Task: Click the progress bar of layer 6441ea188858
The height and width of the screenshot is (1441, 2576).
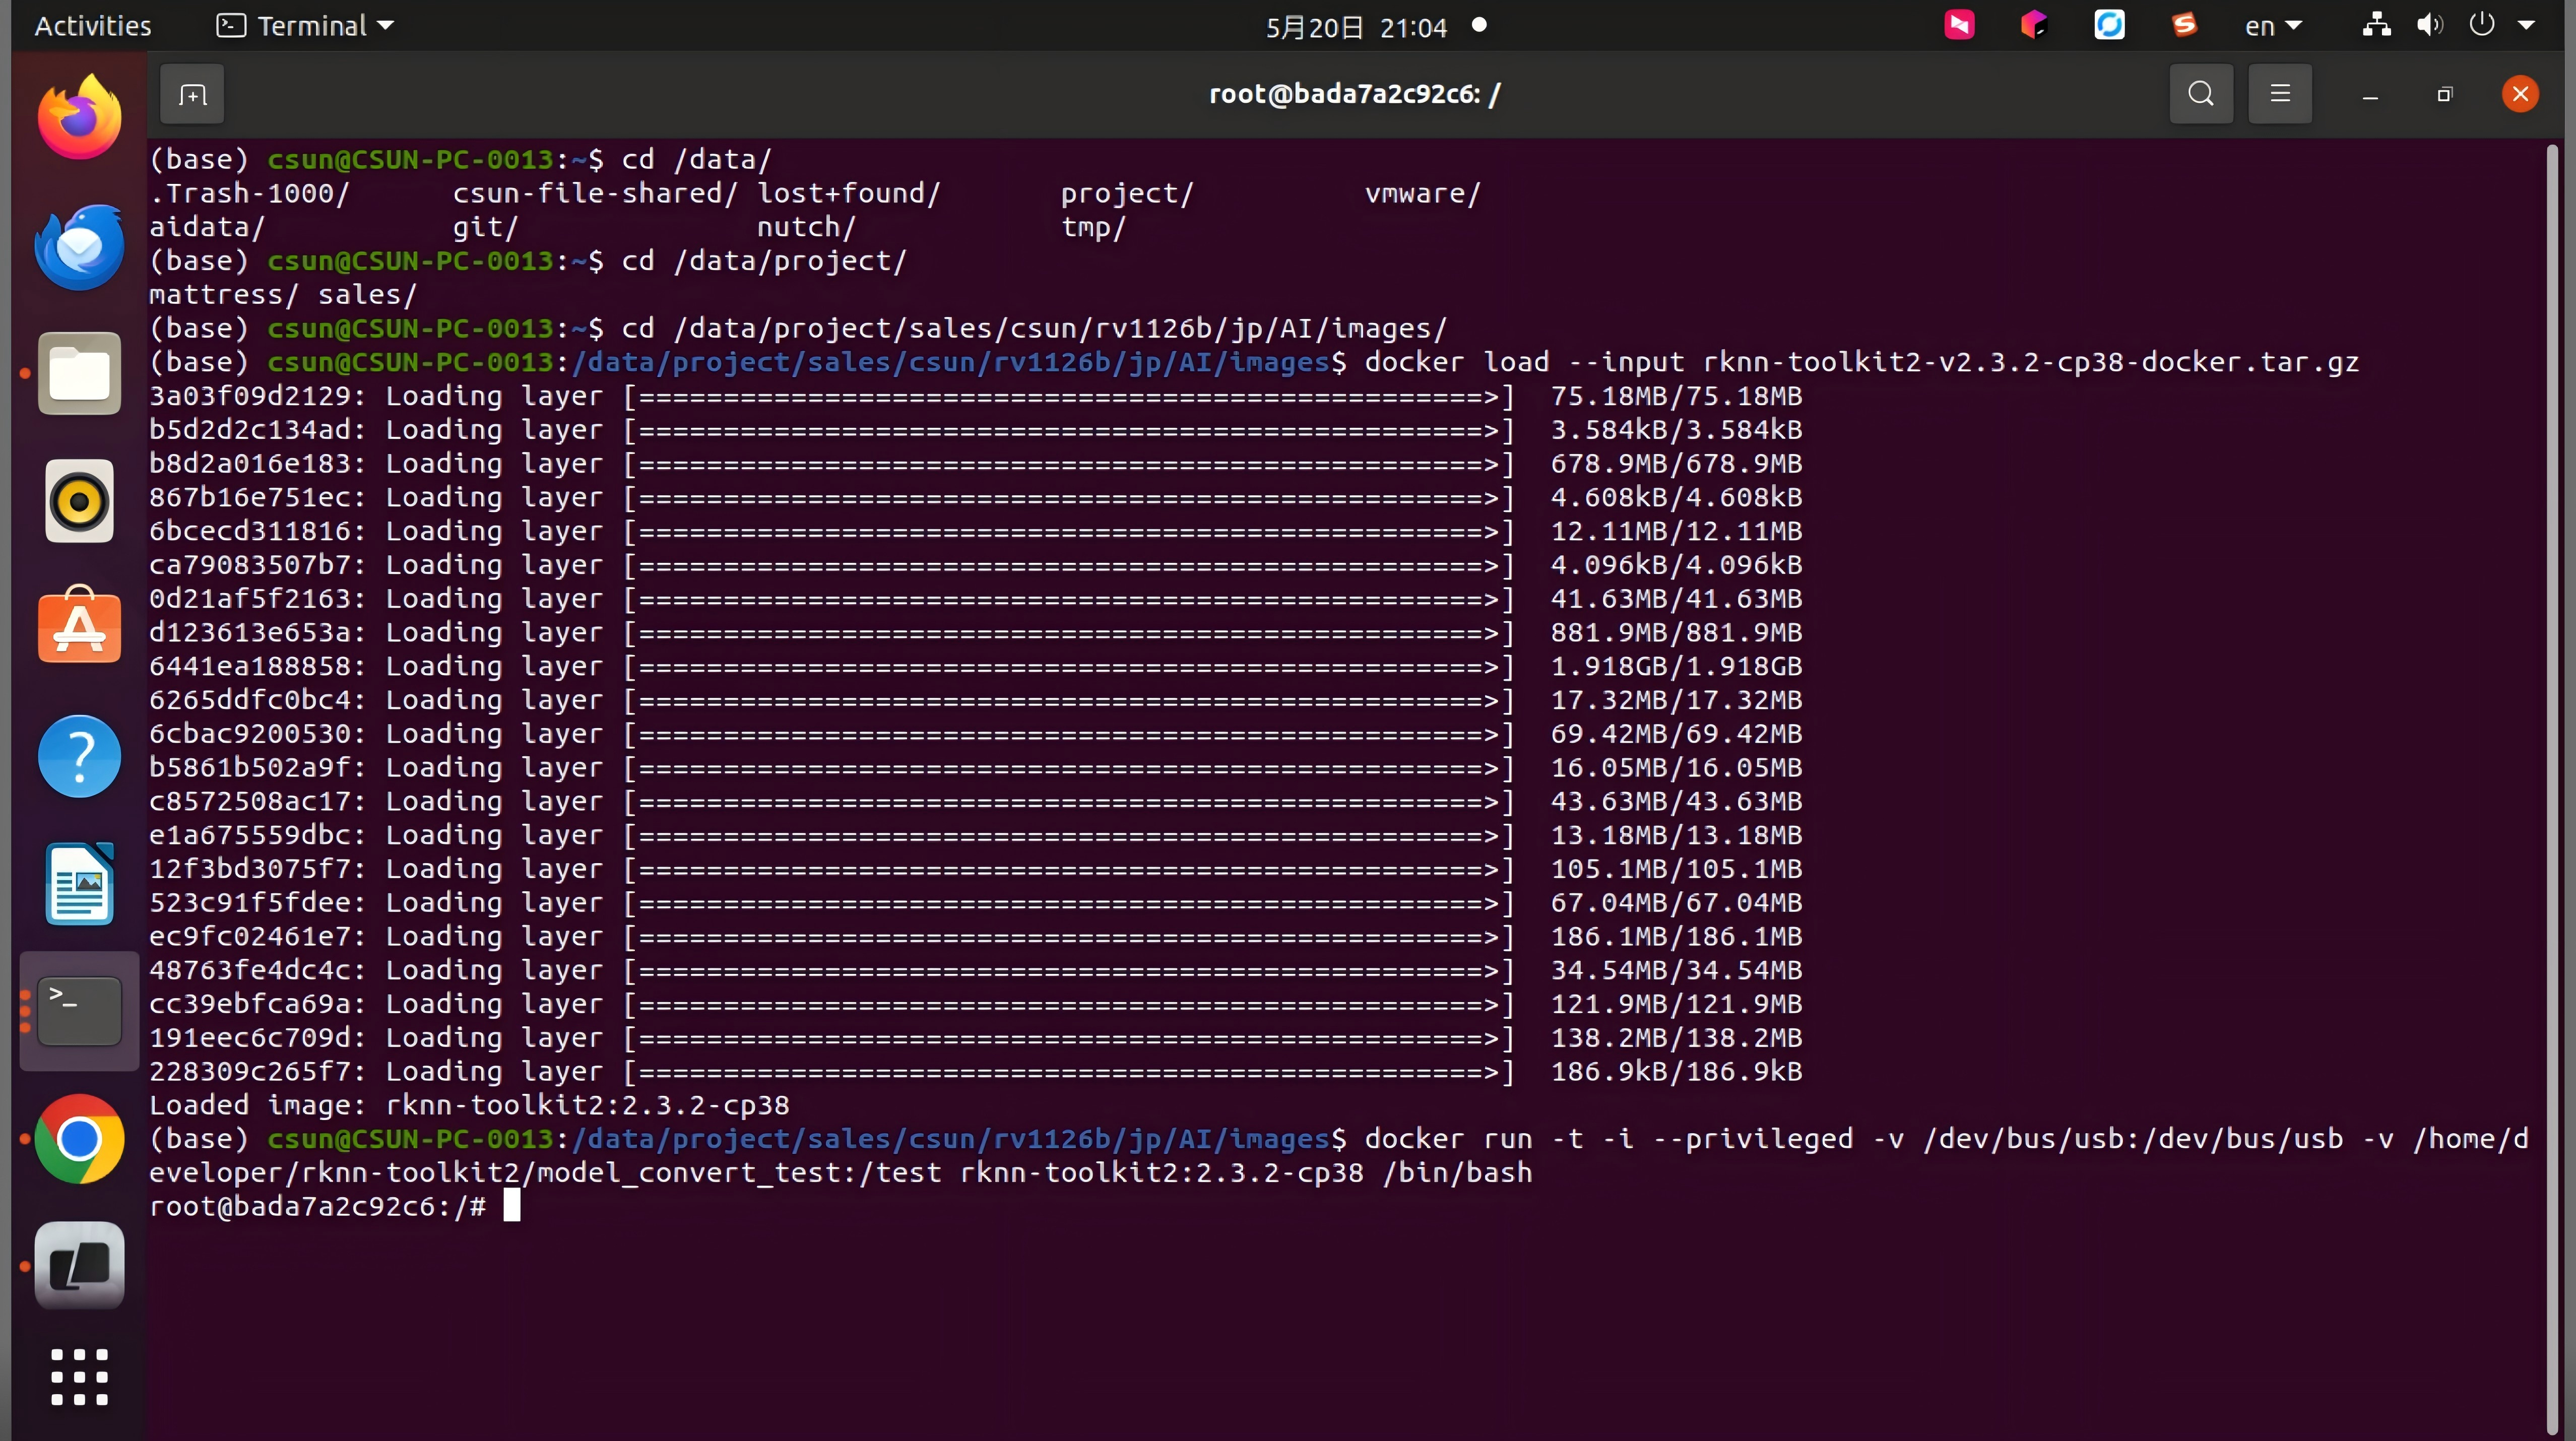Action: 1069,667
